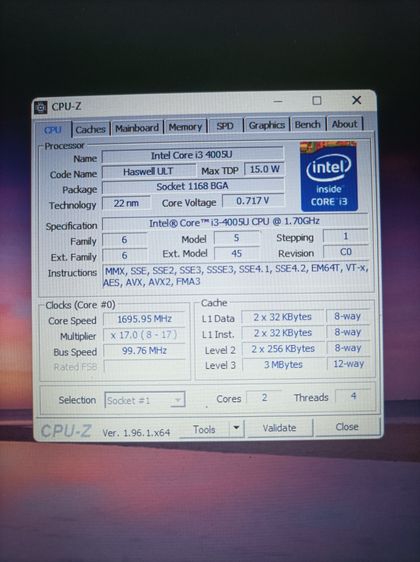420x562 pixels.
Task: Open the Mainboard tab
Action: (137, 128)
